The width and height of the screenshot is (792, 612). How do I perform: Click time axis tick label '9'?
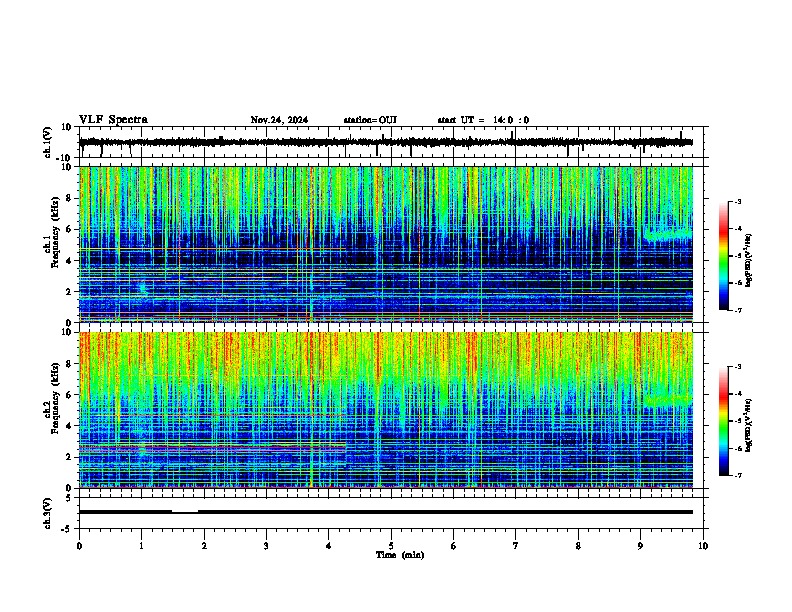(x=640, y=546)
